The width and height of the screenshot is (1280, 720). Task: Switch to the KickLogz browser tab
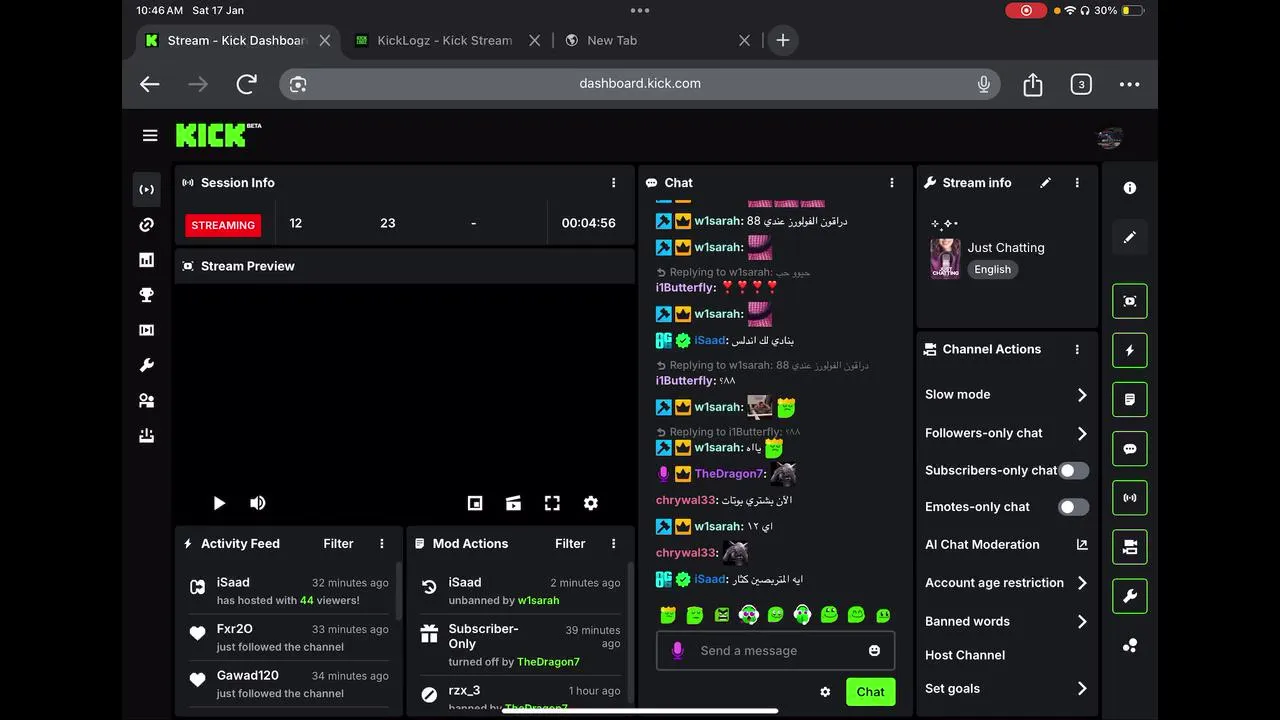tap(445, 41)
